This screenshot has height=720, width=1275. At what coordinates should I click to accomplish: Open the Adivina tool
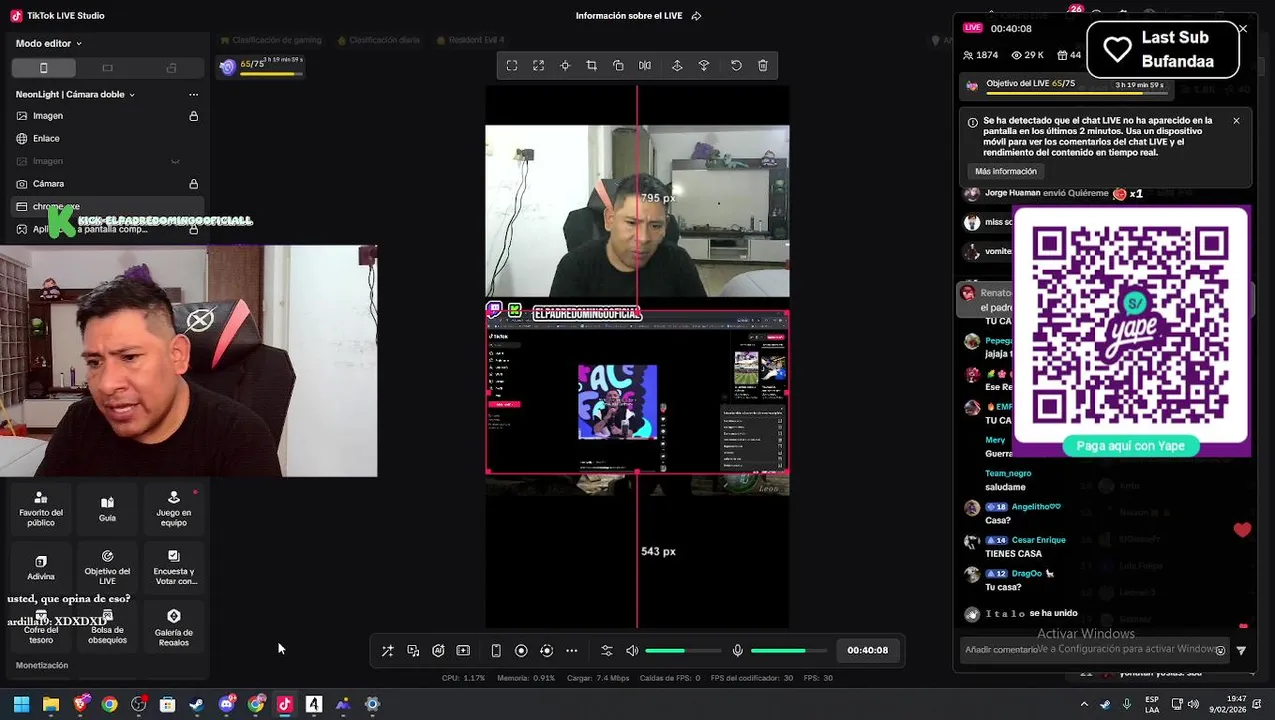(x=41, y=568)
